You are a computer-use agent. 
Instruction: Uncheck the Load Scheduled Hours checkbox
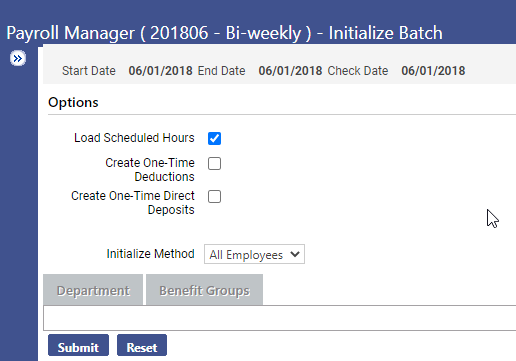214,138
